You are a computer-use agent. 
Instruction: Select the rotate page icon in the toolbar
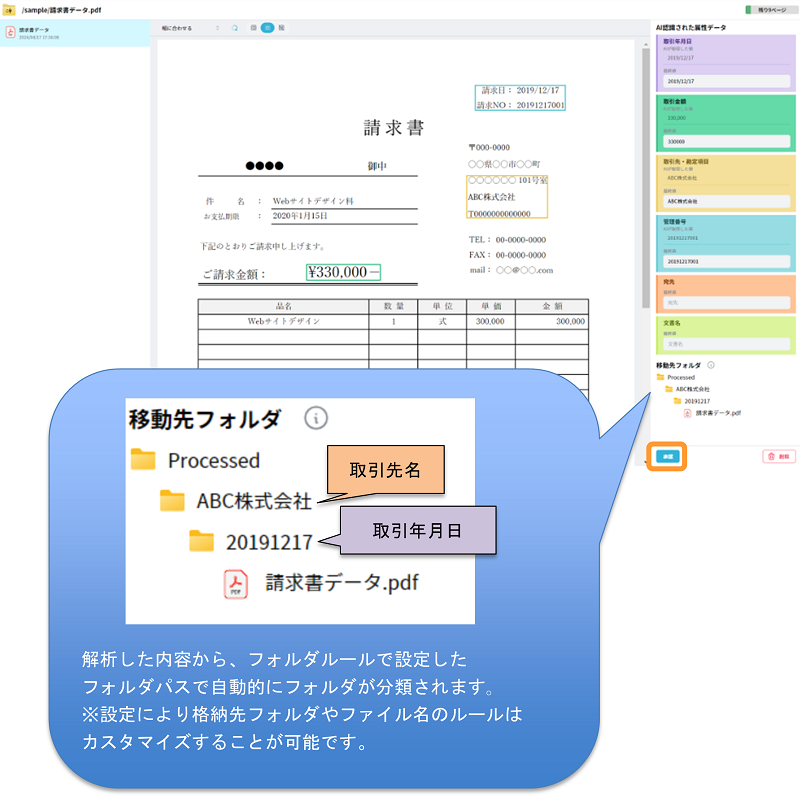[x=235, y=28]
